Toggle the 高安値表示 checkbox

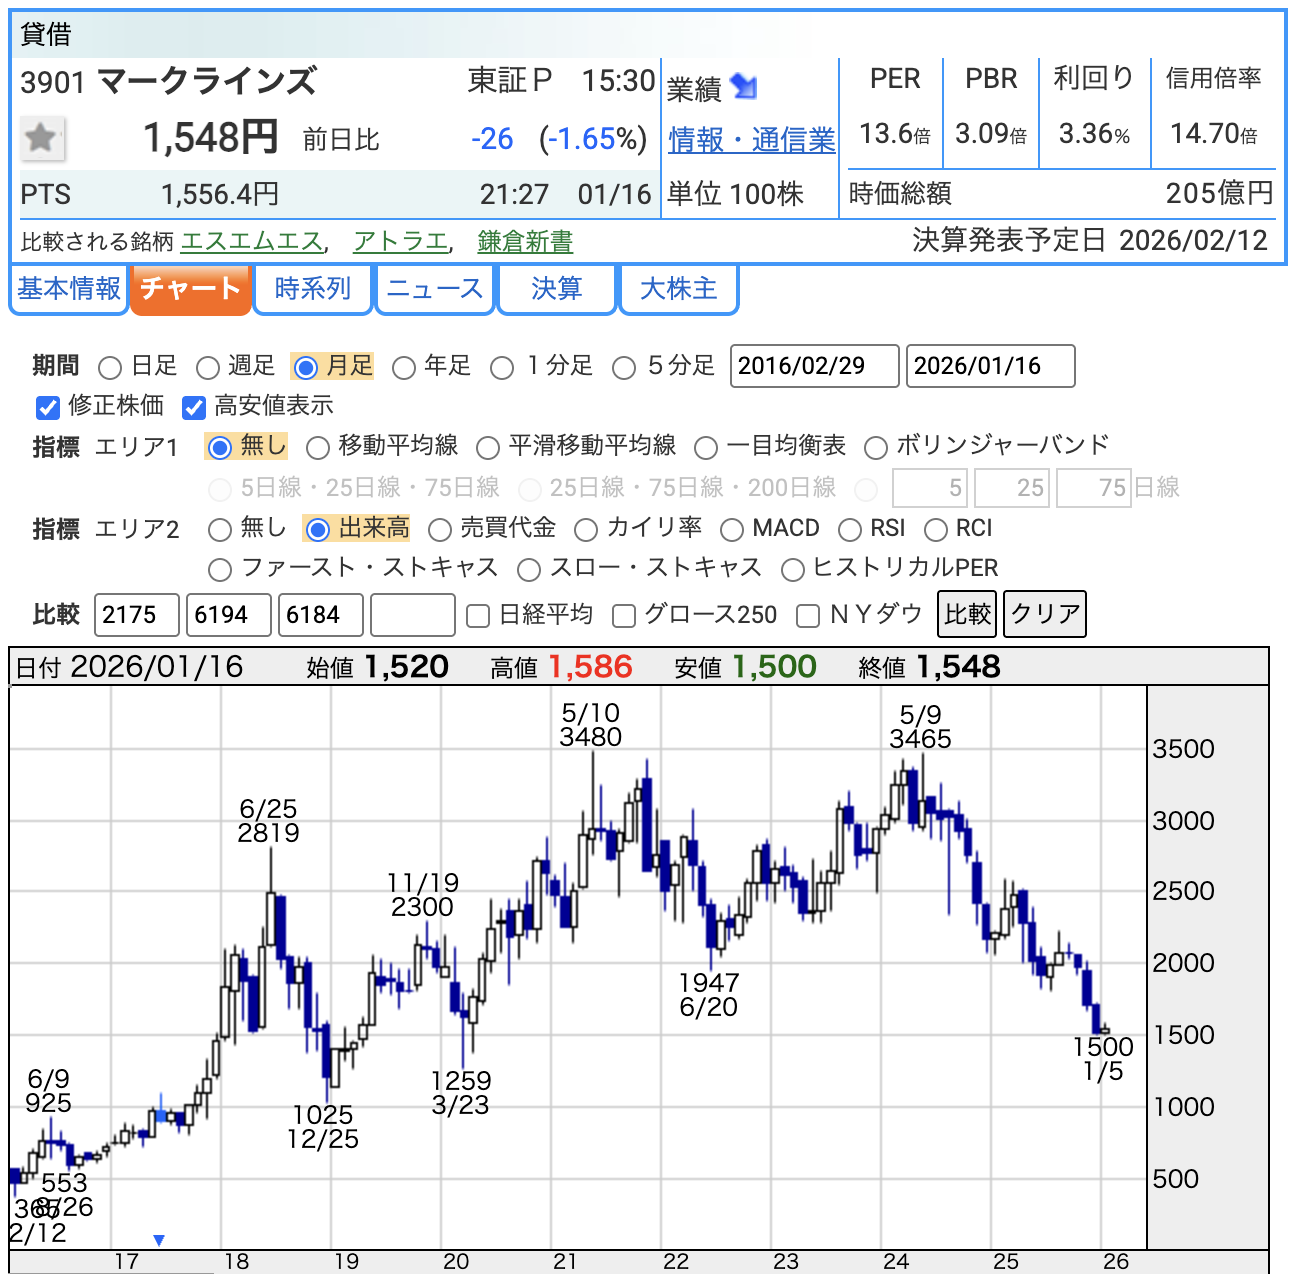[194, 407]
